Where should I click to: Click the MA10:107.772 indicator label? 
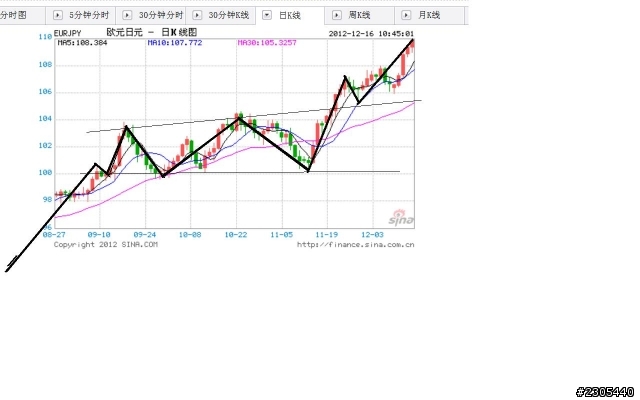coord(175,42)
